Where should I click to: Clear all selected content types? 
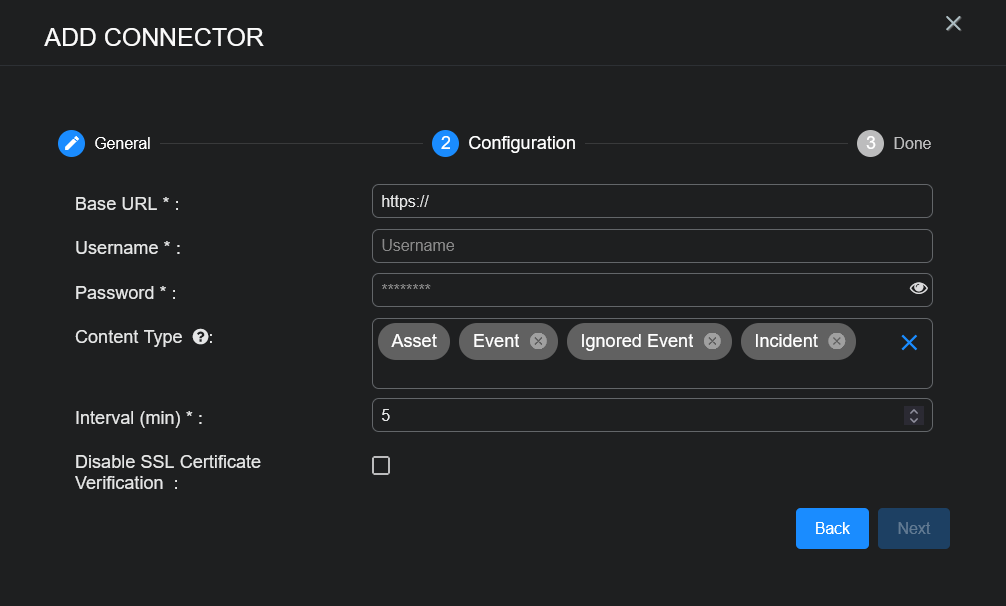click(909, 343)
